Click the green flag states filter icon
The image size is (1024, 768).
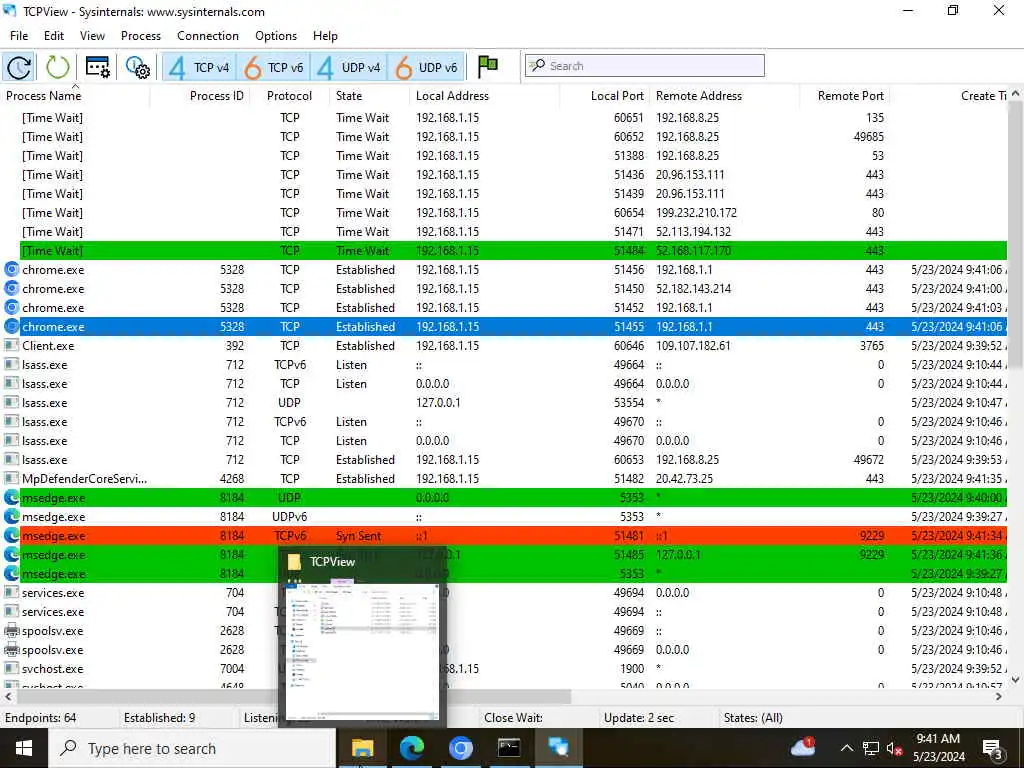click(x=487, y=66)
